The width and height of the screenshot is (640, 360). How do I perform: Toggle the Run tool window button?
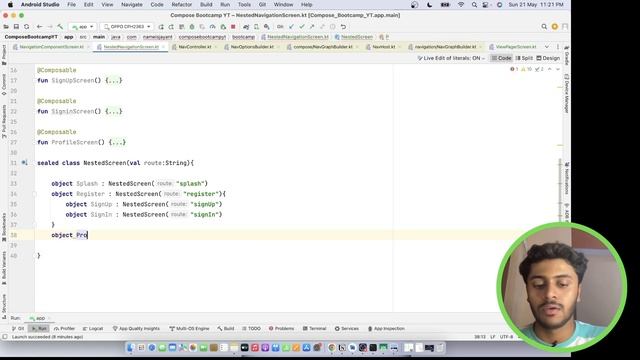[40, 329]
